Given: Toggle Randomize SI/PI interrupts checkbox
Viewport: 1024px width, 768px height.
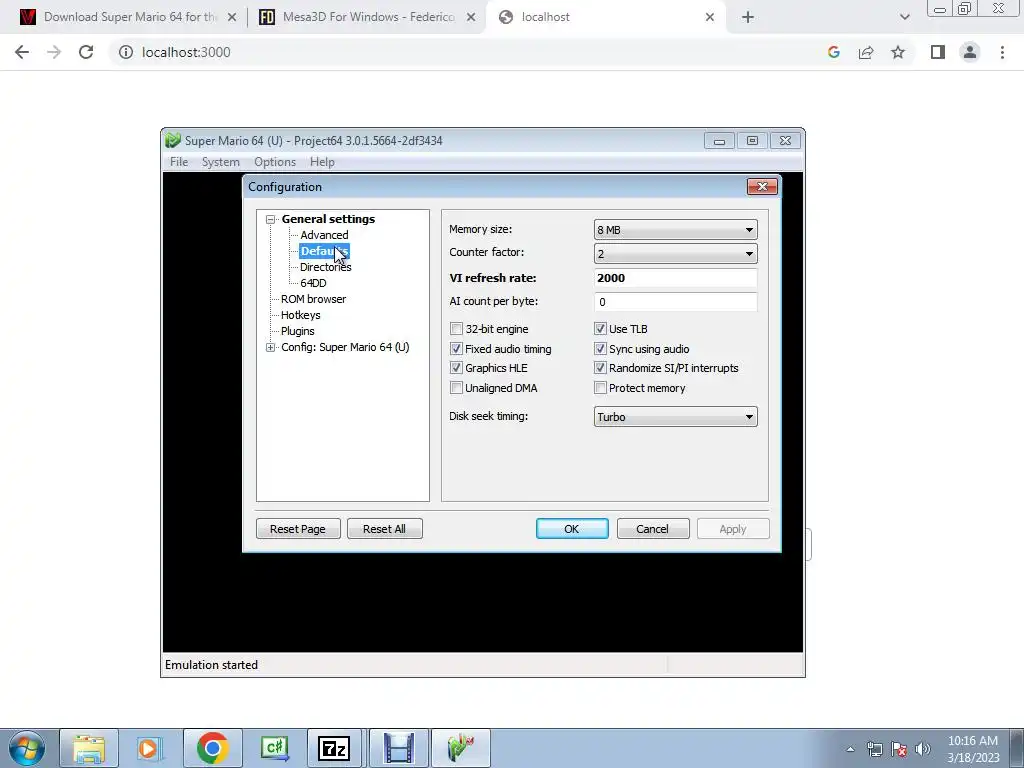Looking at the screenshot, I should (600, 368).
